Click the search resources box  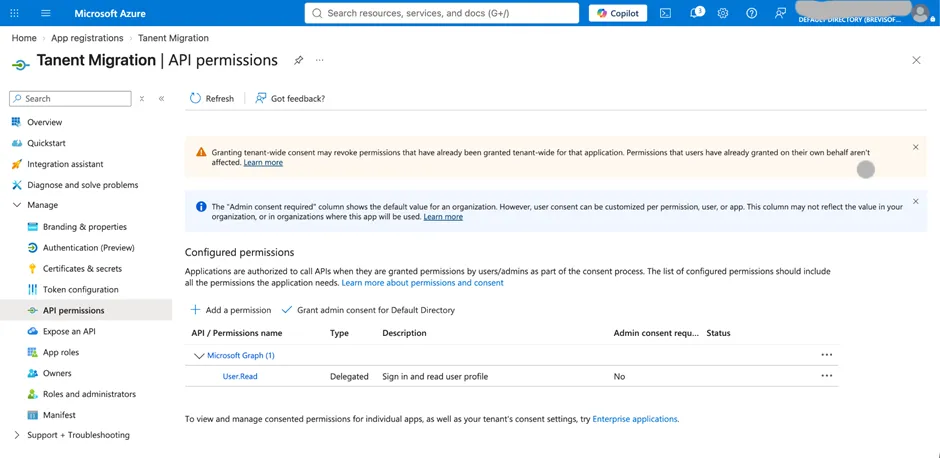pos(442,13)
